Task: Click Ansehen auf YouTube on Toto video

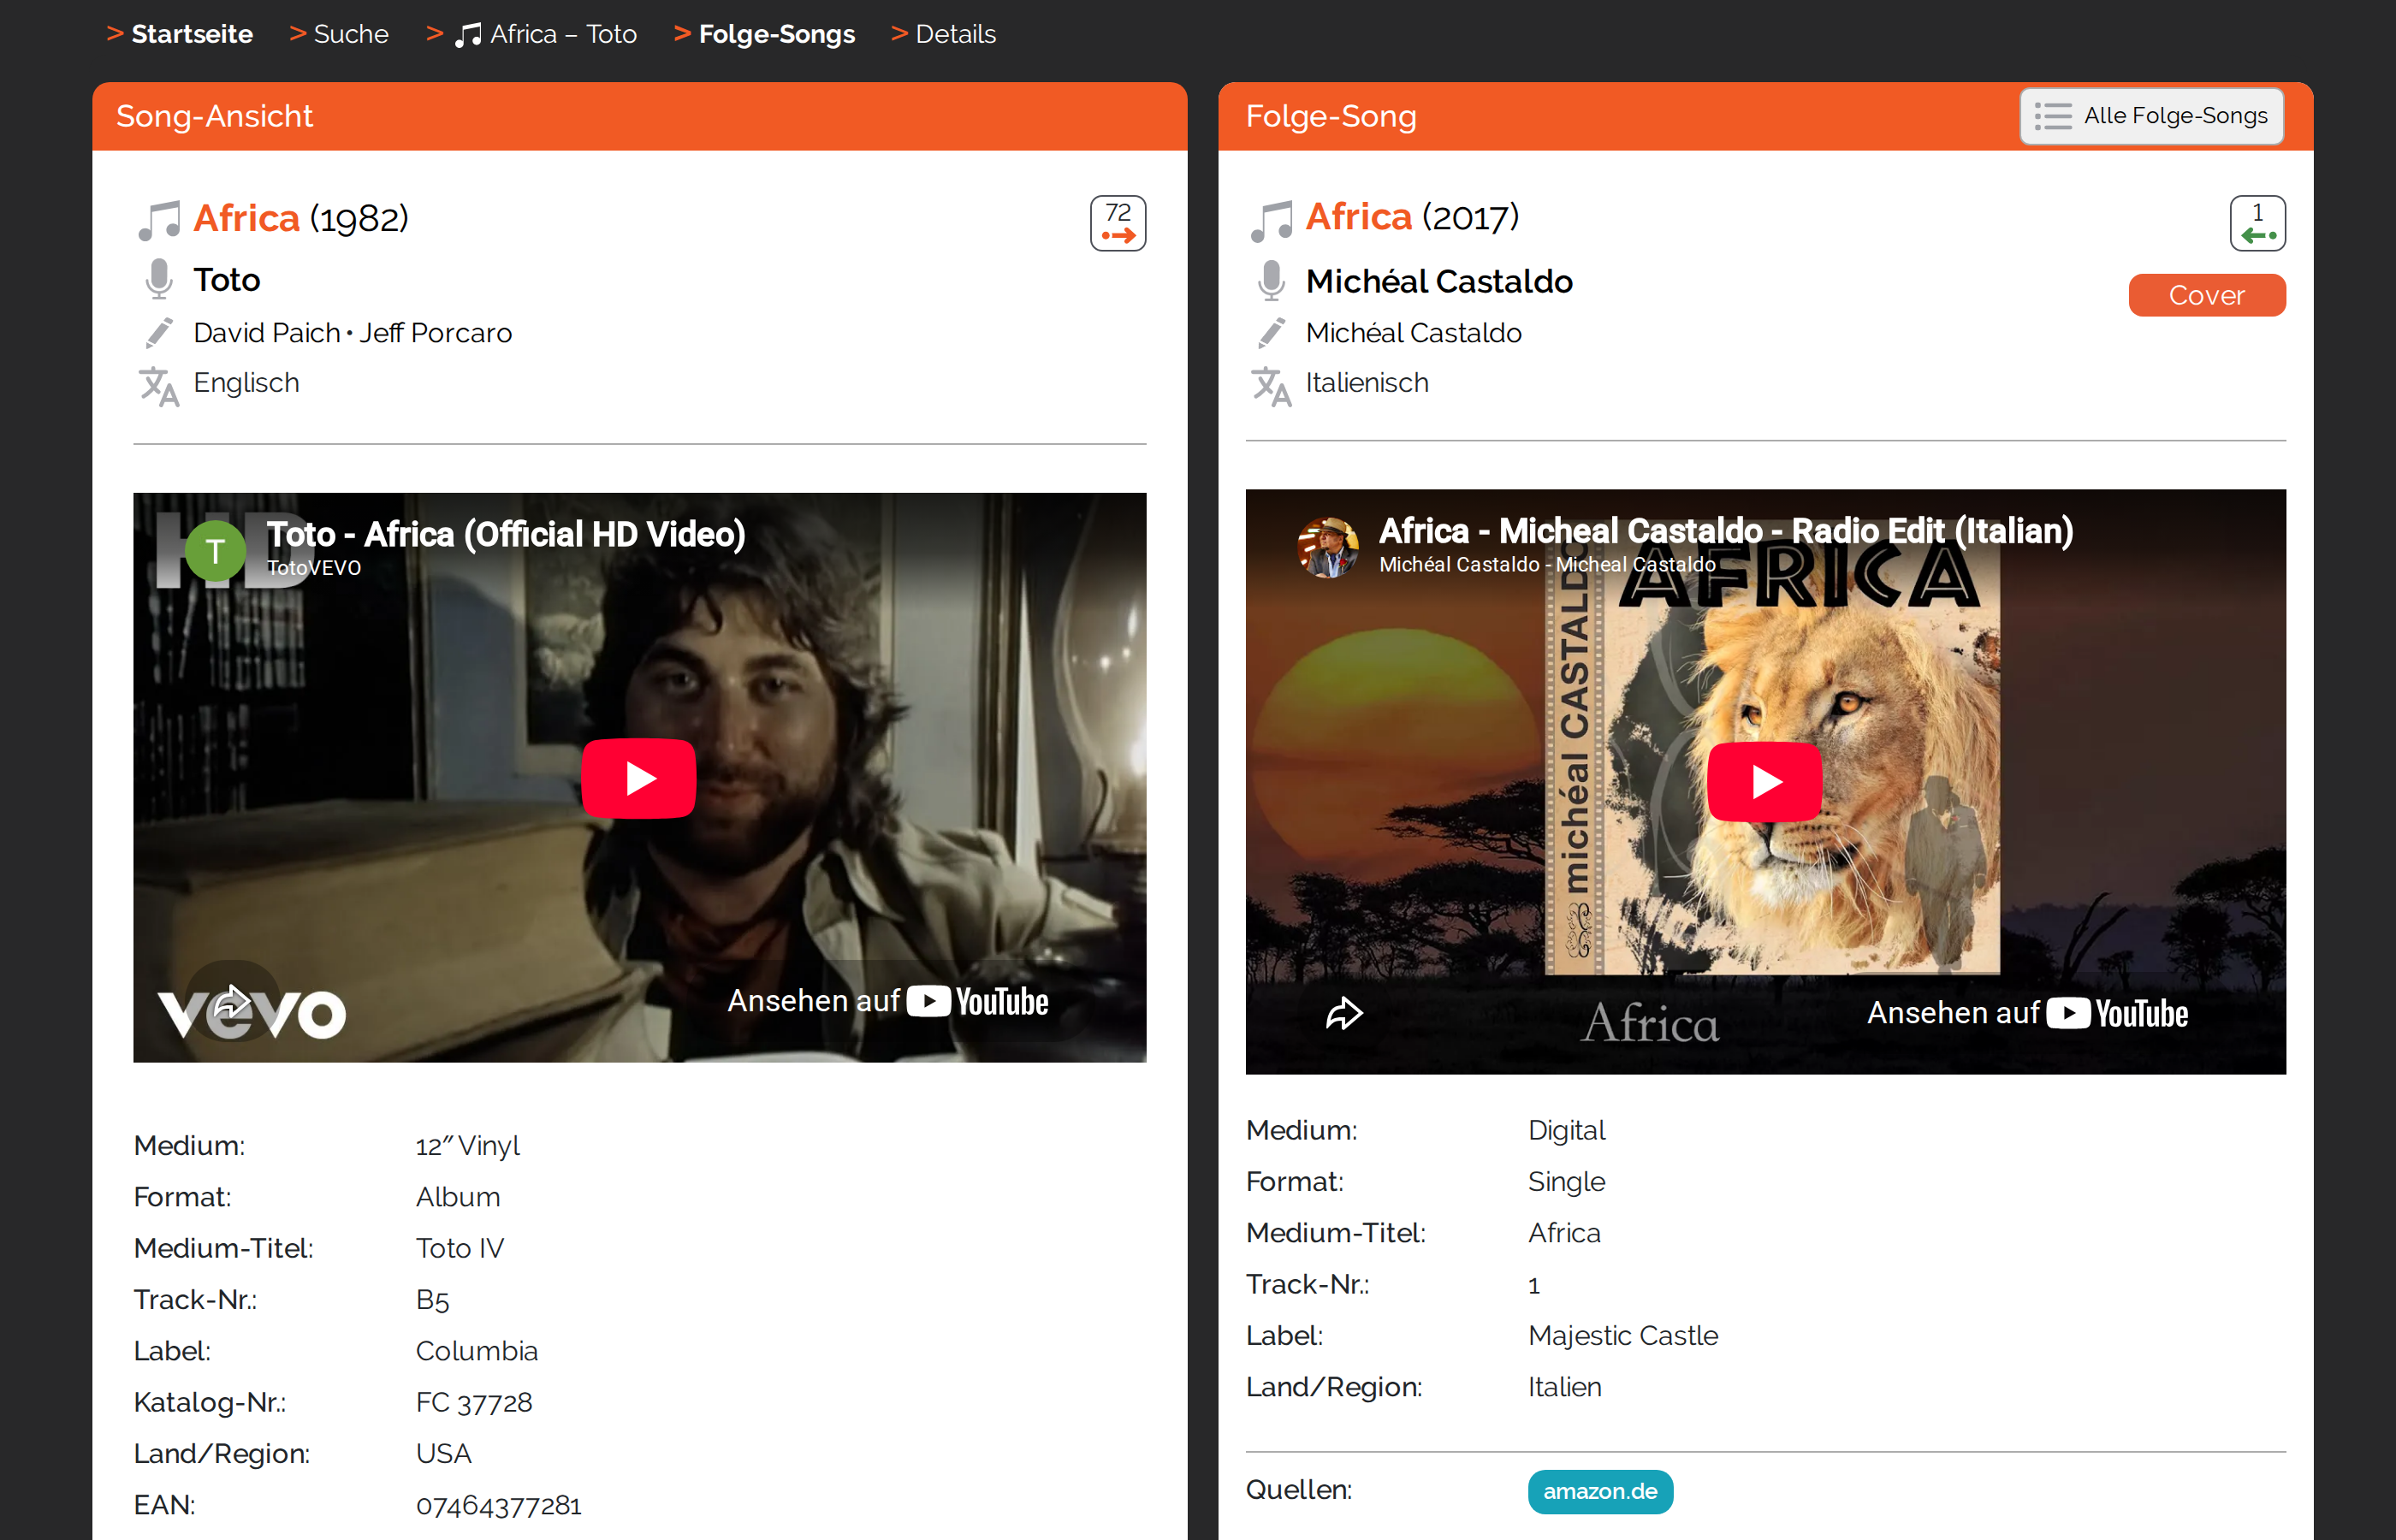Action: coord(887,1001)
